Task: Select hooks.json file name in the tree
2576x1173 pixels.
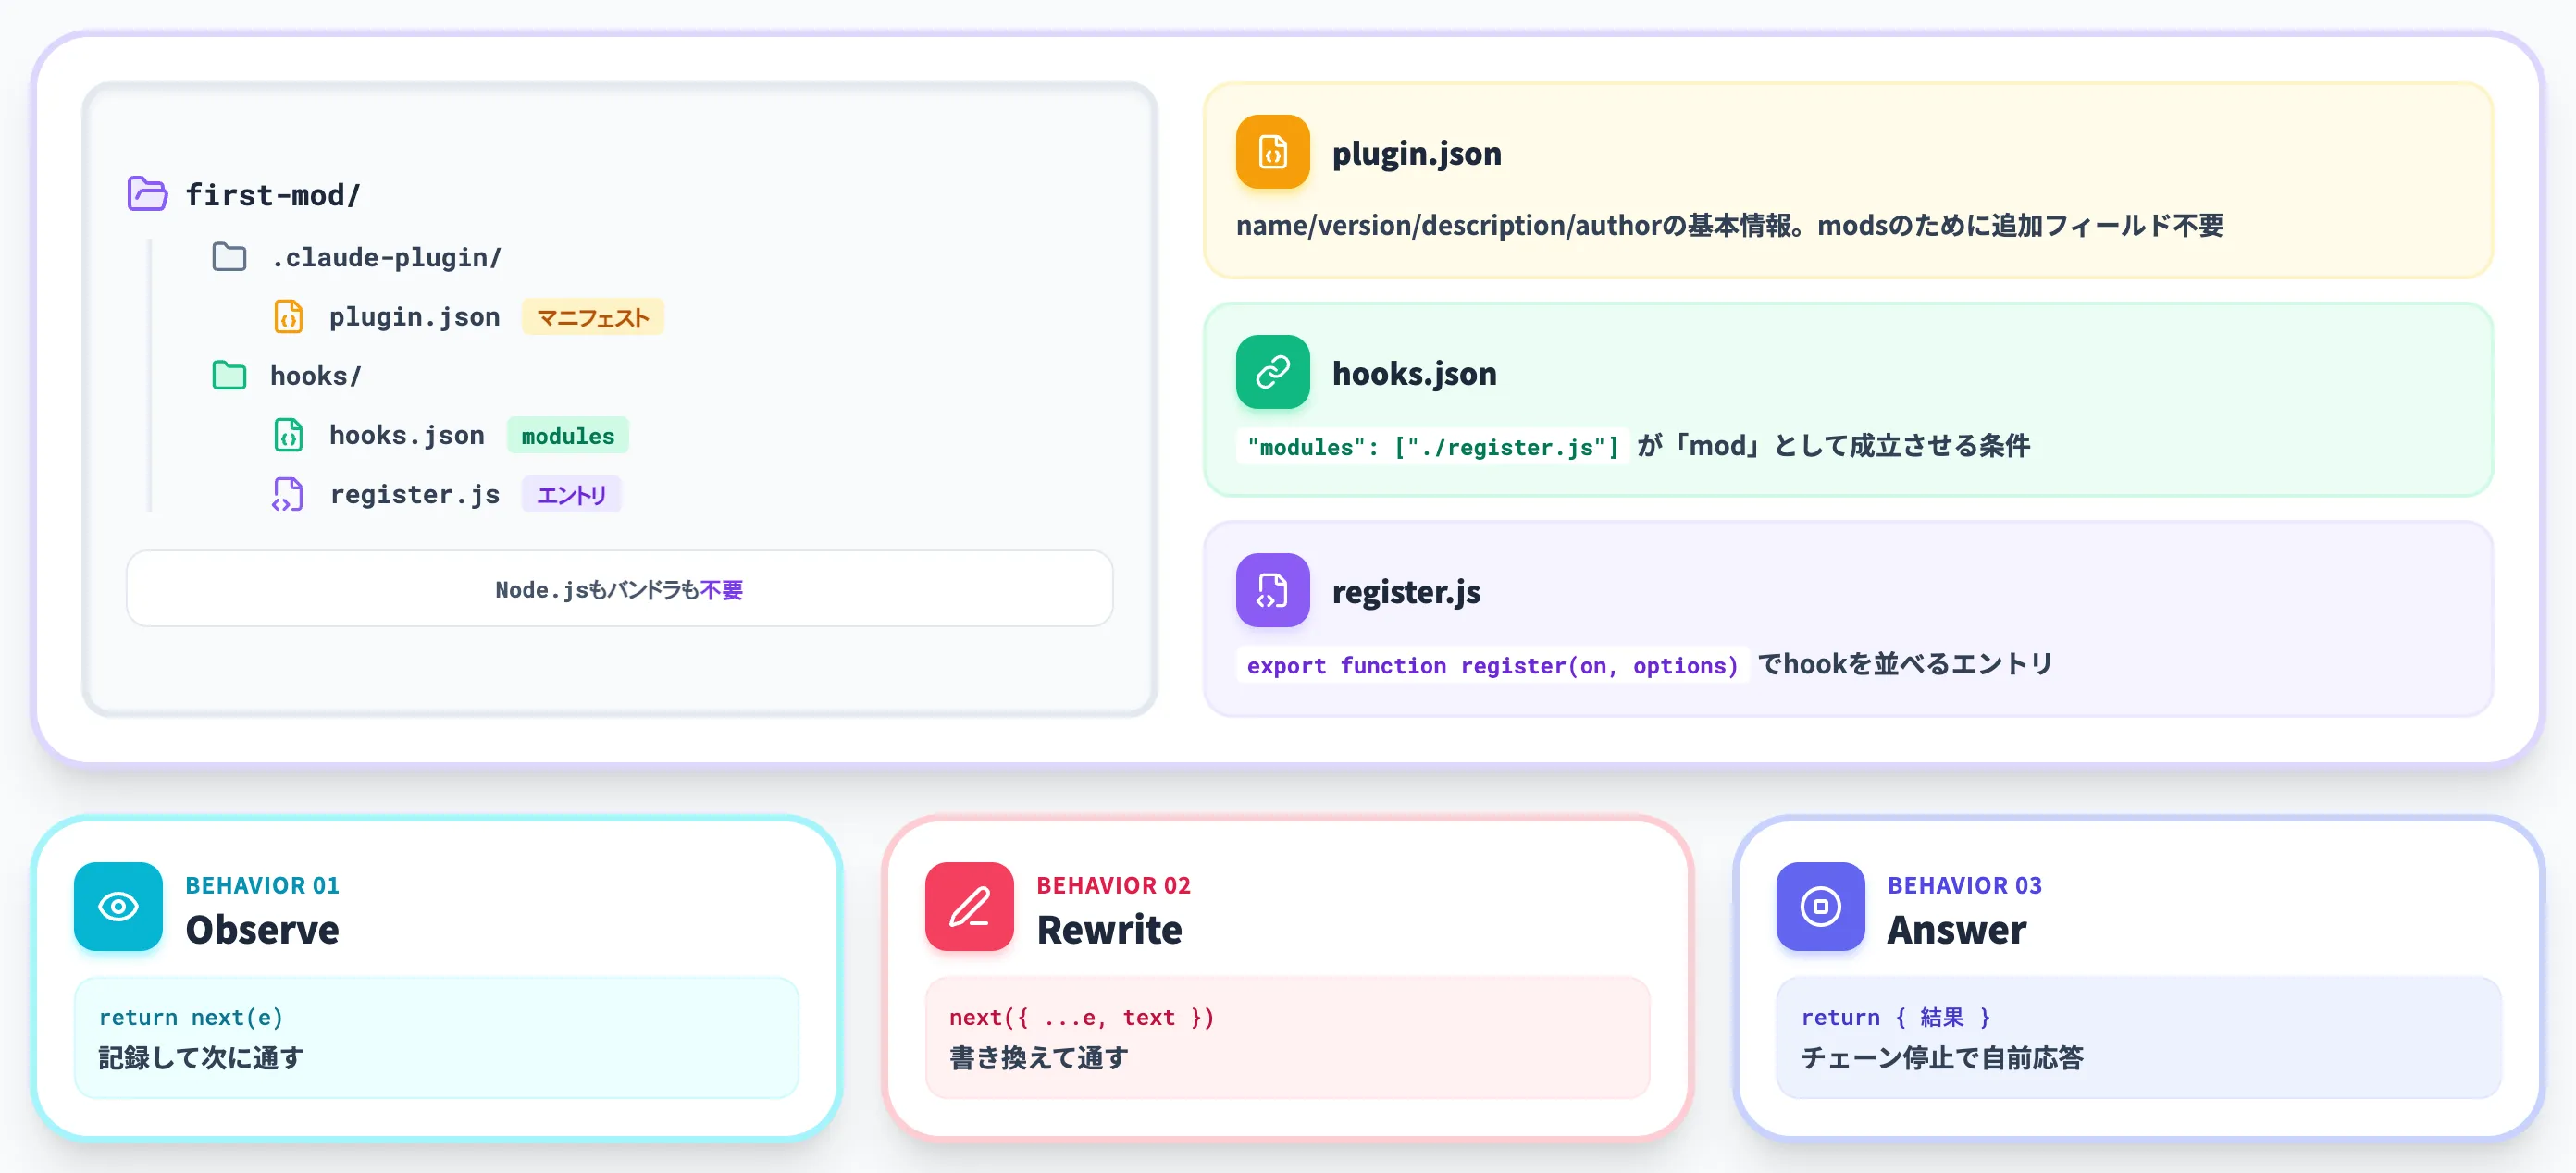Action: click(407, 435)
